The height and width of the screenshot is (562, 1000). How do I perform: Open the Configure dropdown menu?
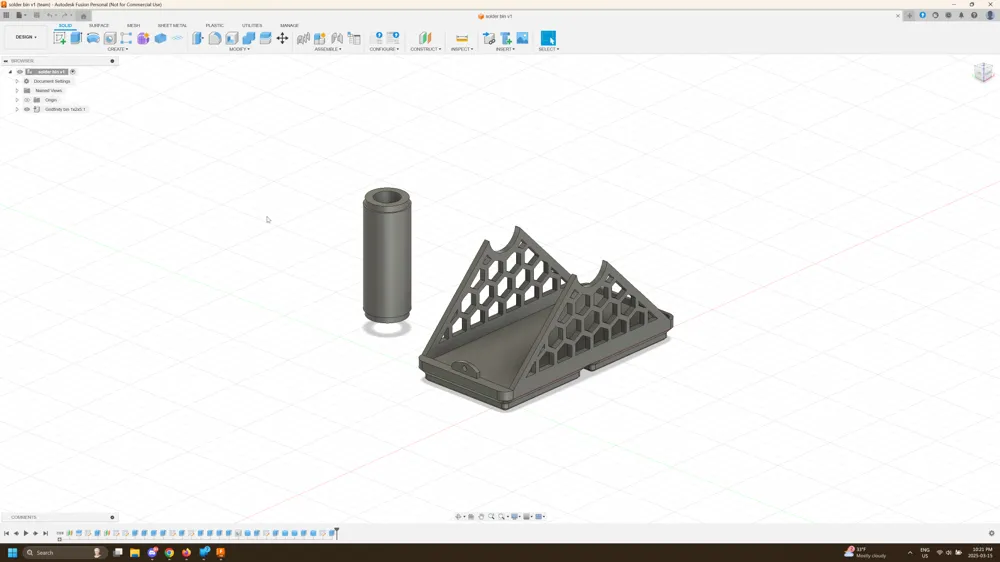(x=385, y=49)
